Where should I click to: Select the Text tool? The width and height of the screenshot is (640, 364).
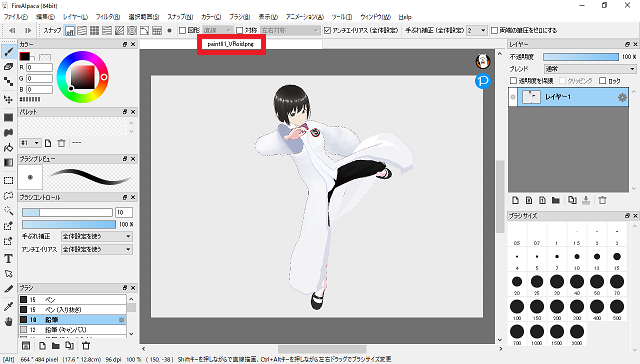click(x=8, y=258)
